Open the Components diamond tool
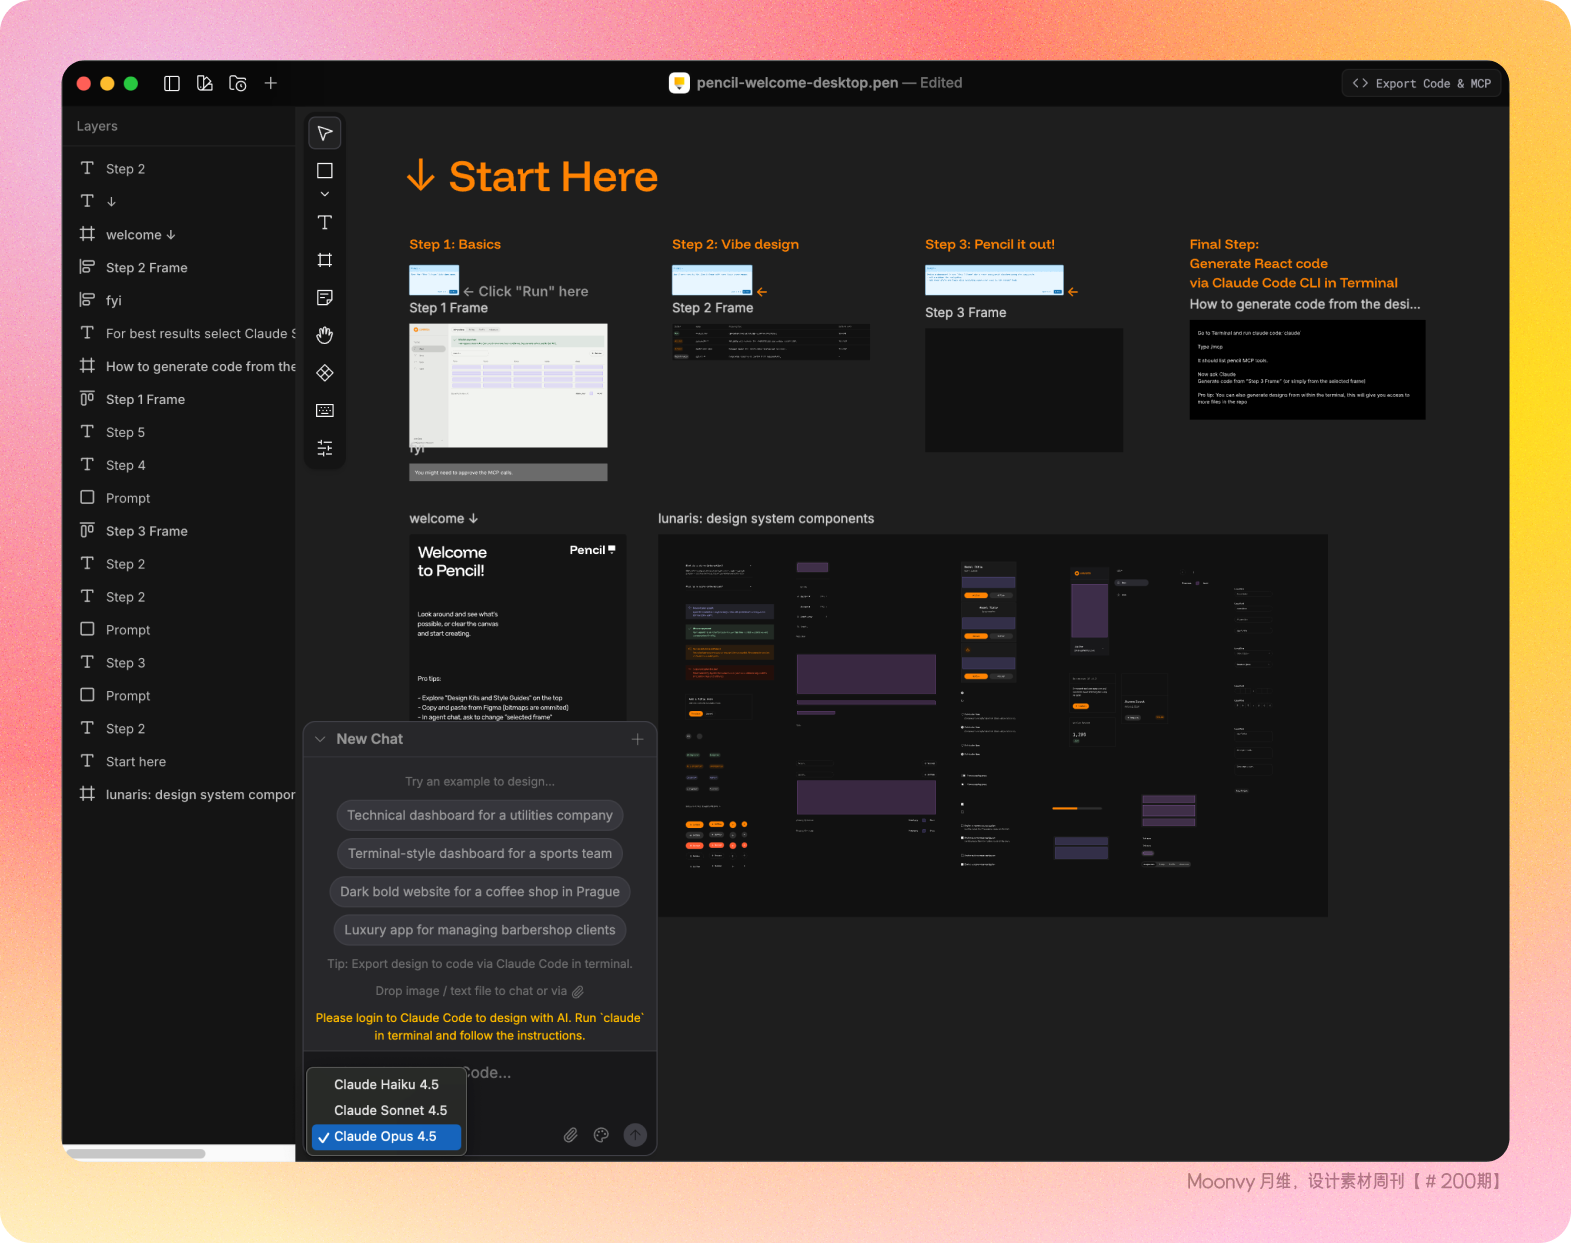 (325, 373)
